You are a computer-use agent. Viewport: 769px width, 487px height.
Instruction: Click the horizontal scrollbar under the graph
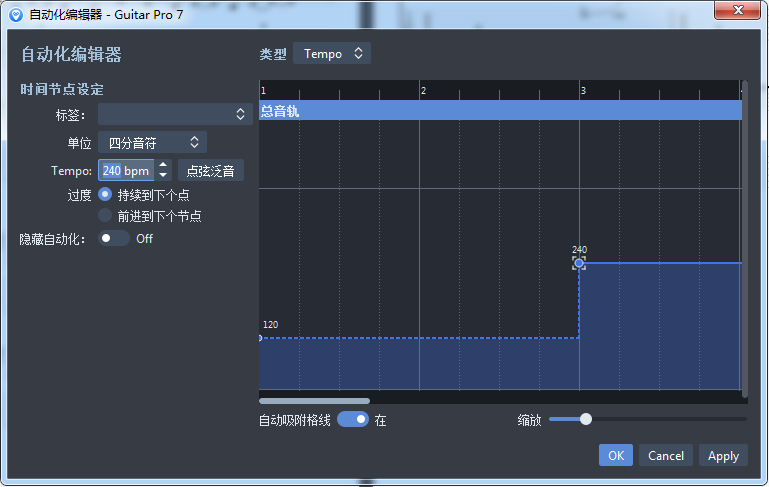[x=315, y=401]
